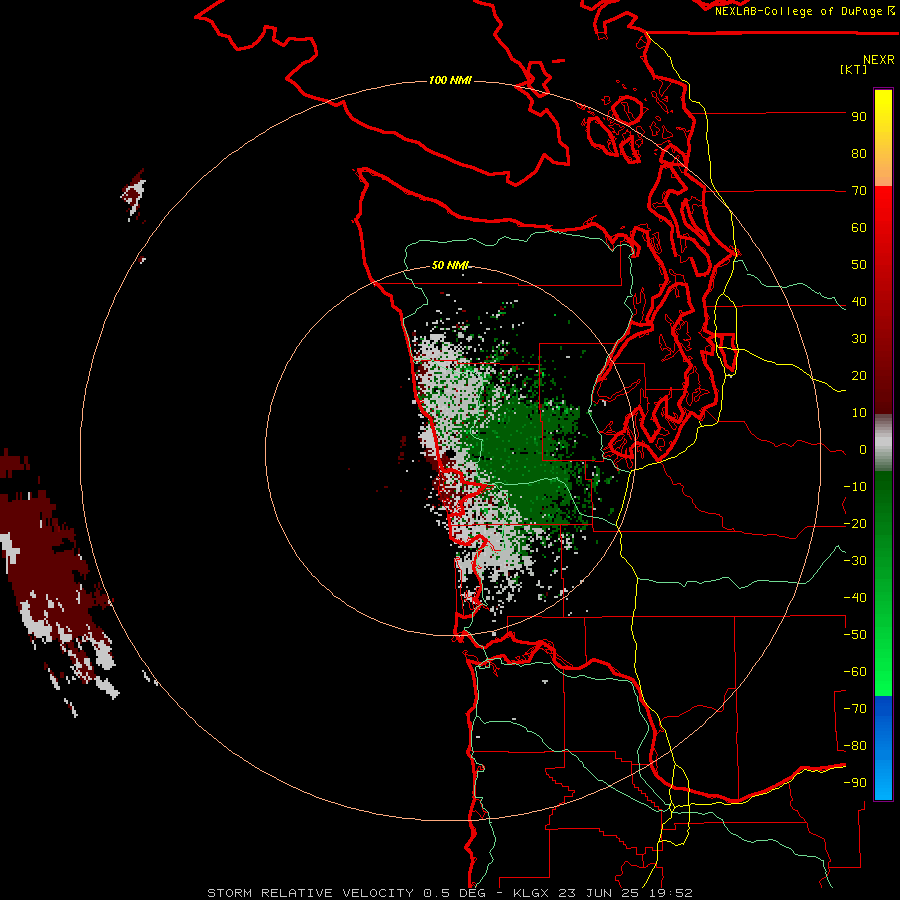Click the positive 40 value on velocity scale
The width and height of the screenshot is (900, 900).
pos(859,302)
